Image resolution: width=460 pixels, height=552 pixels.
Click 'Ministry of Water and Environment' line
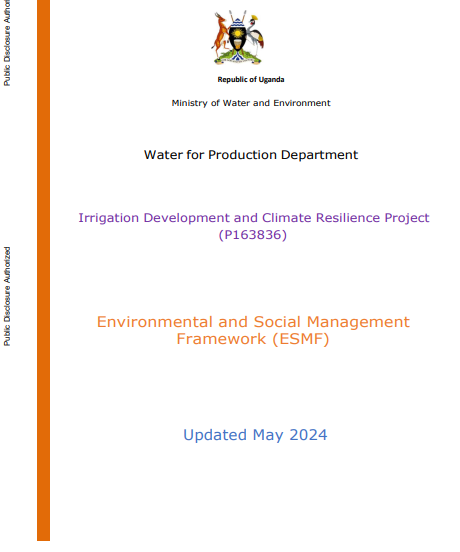point(251,103)
